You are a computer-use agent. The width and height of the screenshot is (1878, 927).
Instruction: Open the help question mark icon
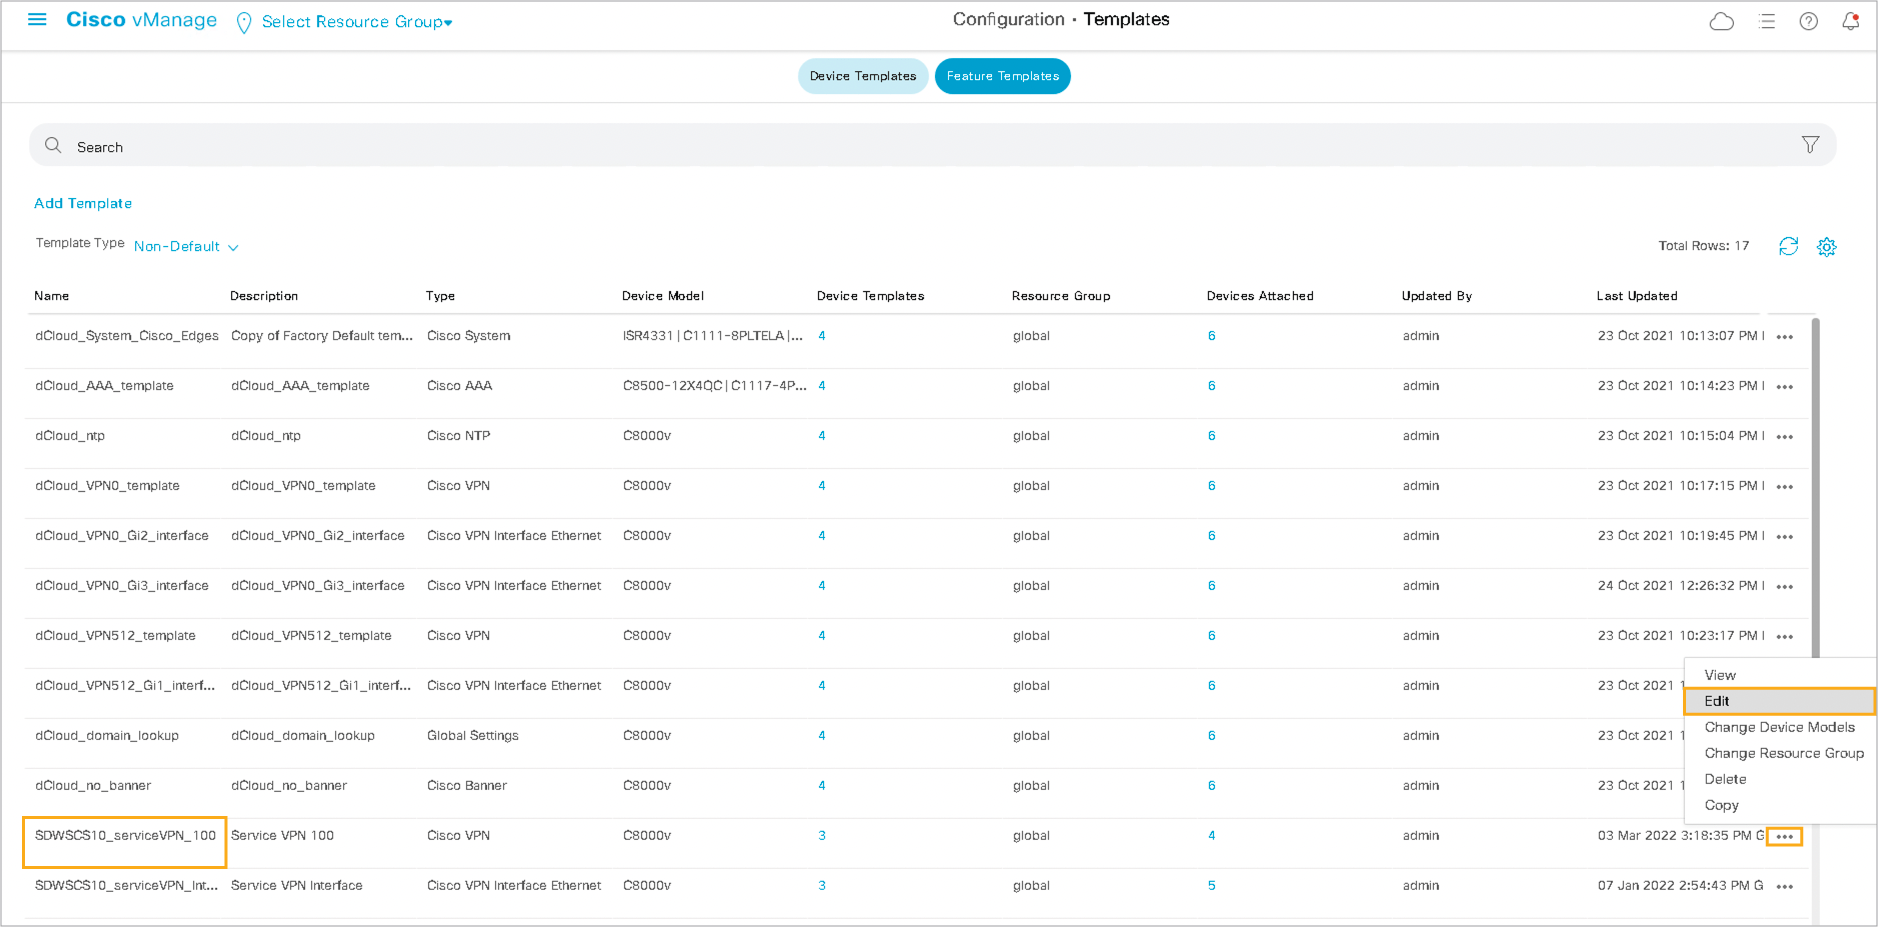(1808, 21)
